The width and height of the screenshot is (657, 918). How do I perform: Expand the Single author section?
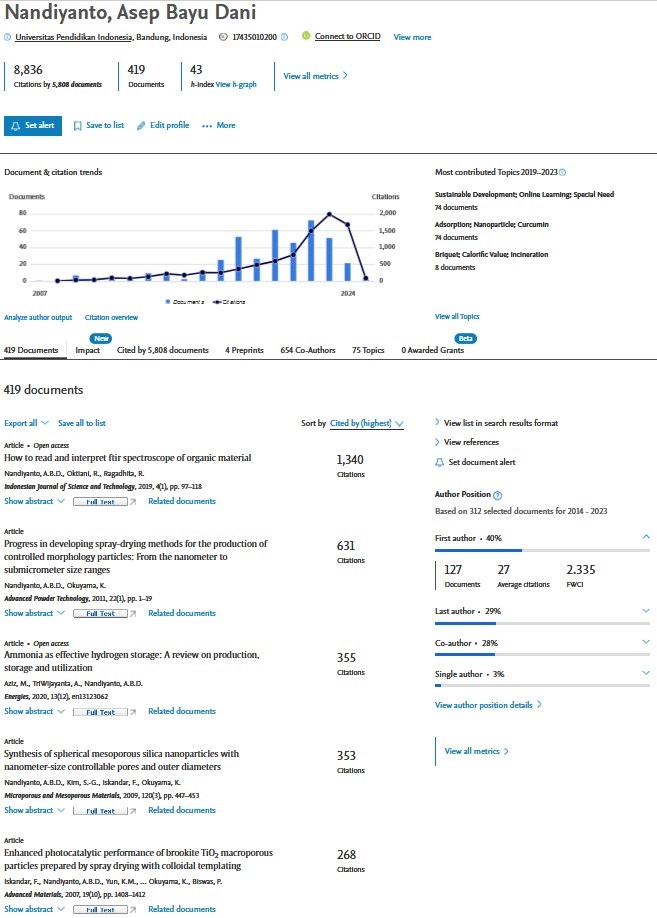646,673
